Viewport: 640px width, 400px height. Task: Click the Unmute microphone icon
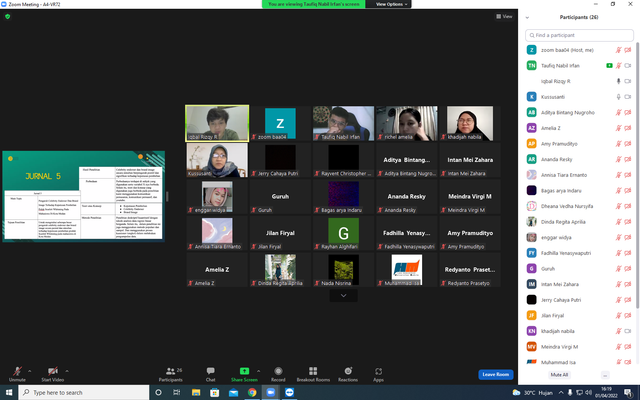(x=17, y=371)
